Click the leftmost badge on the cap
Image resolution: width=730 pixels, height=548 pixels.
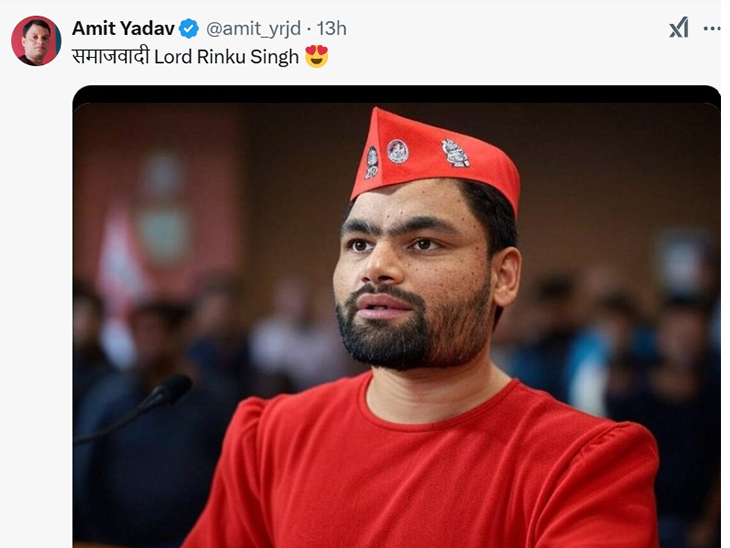point(371,162)
